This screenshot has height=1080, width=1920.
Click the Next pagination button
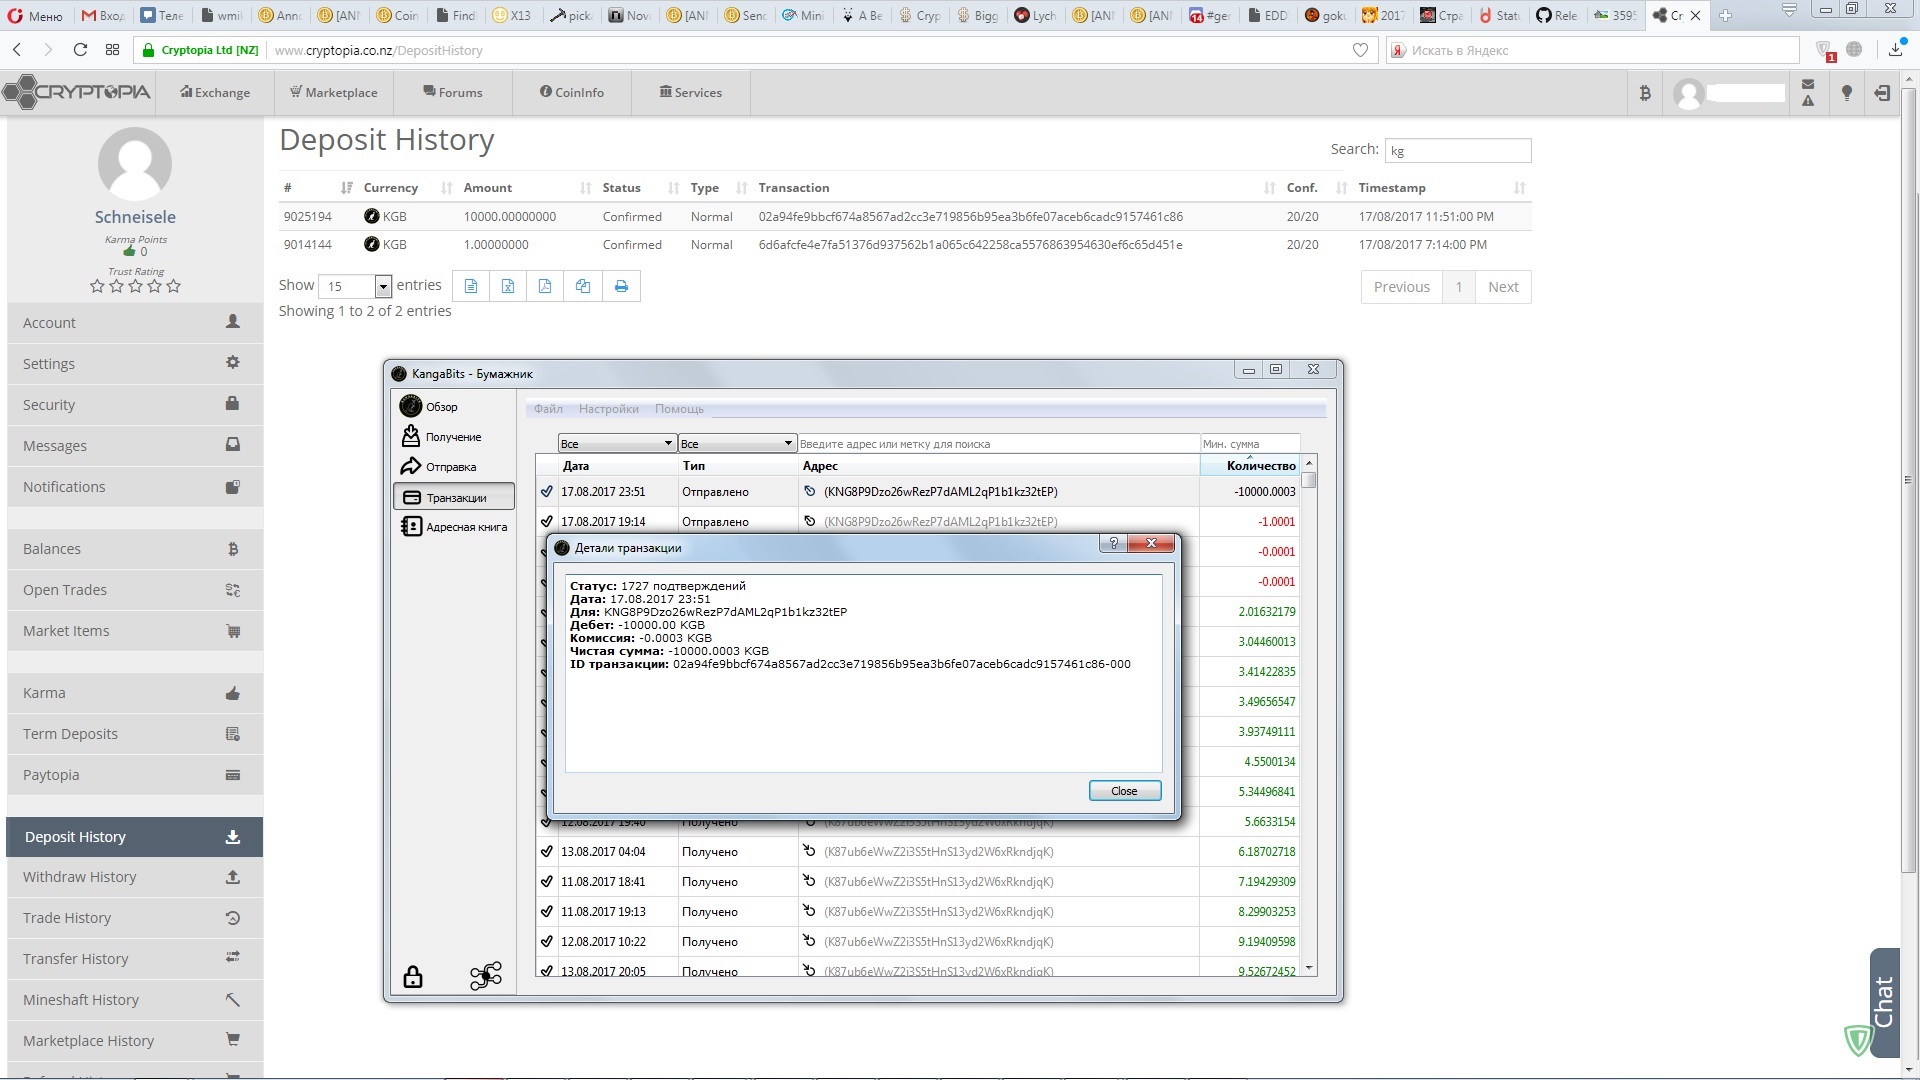tap(1502, 287)
